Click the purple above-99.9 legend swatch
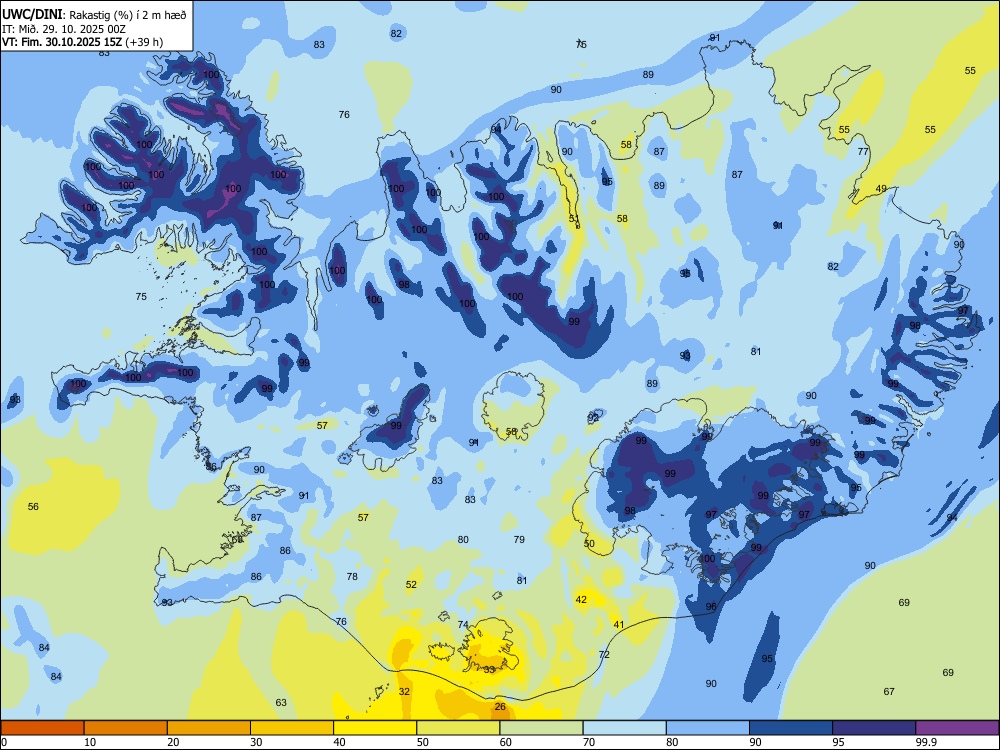 pyautogui.click(x=957, y=728)
